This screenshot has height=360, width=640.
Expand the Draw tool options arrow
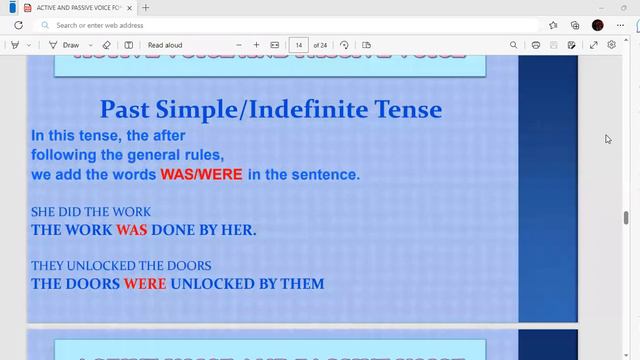click(x=91, y=45)
